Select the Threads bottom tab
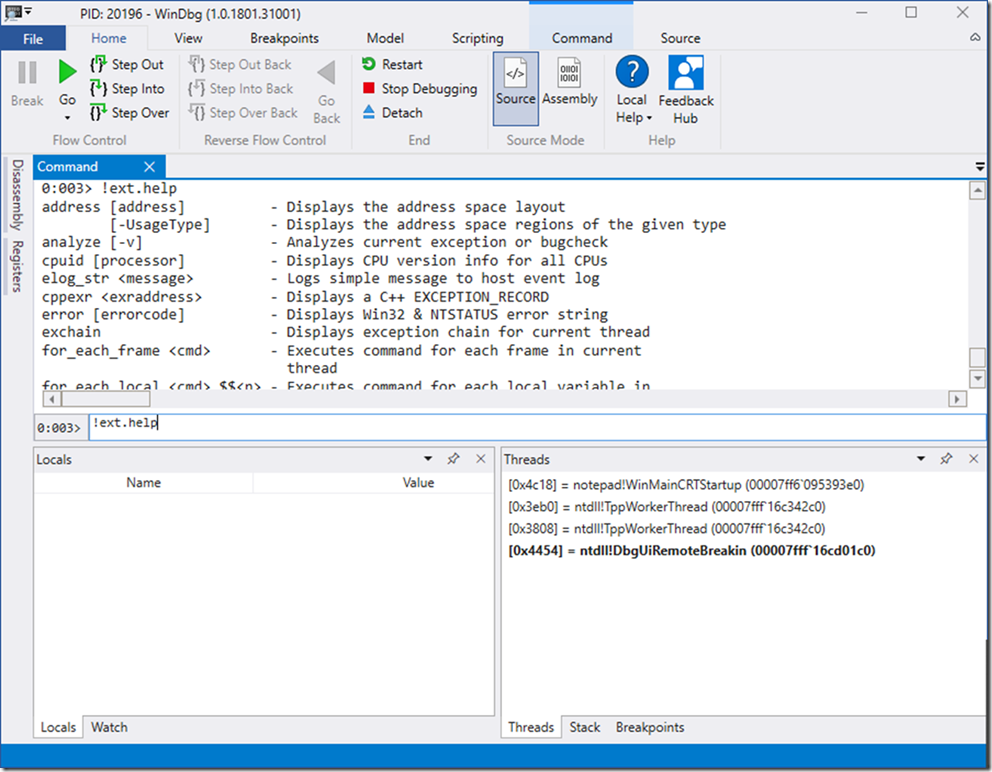The width and height of the screenshot is (992, 772). click(531, 727)
